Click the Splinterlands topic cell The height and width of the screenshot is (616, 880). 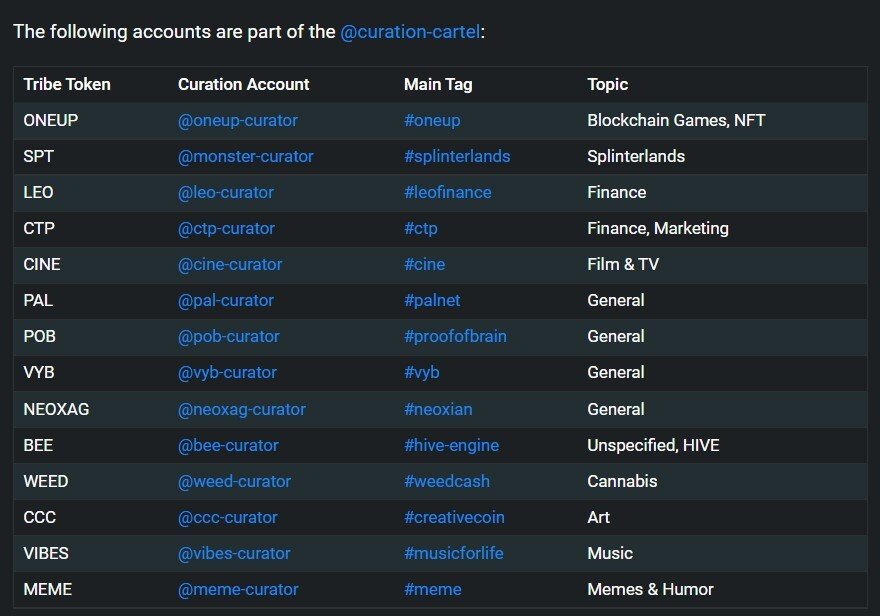(635, 156)
